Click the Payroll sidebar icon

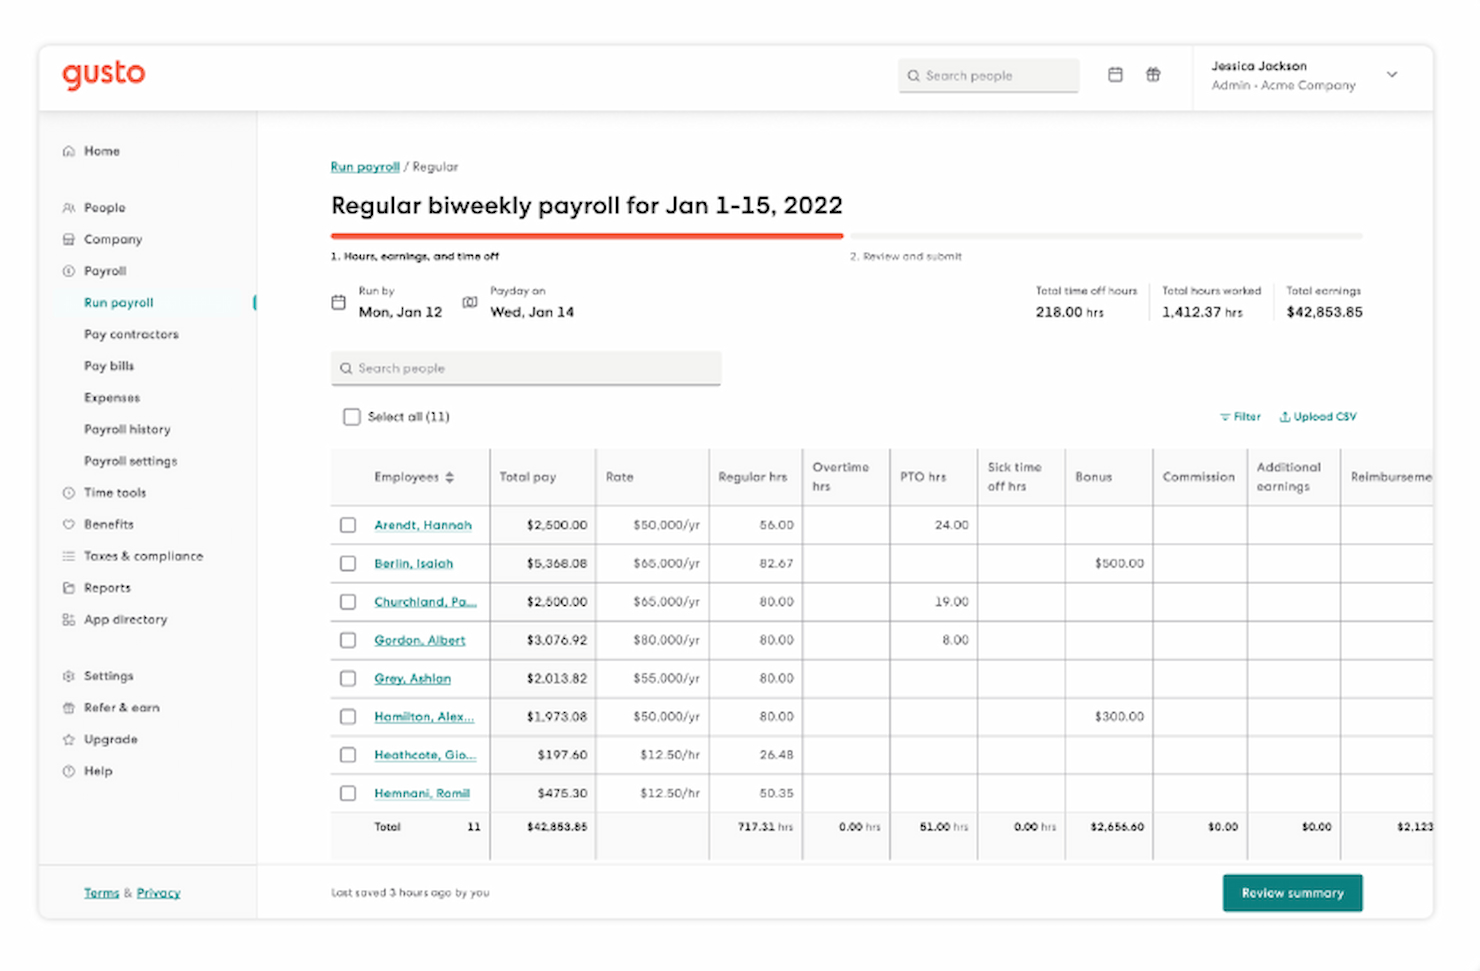pos(69,271)
